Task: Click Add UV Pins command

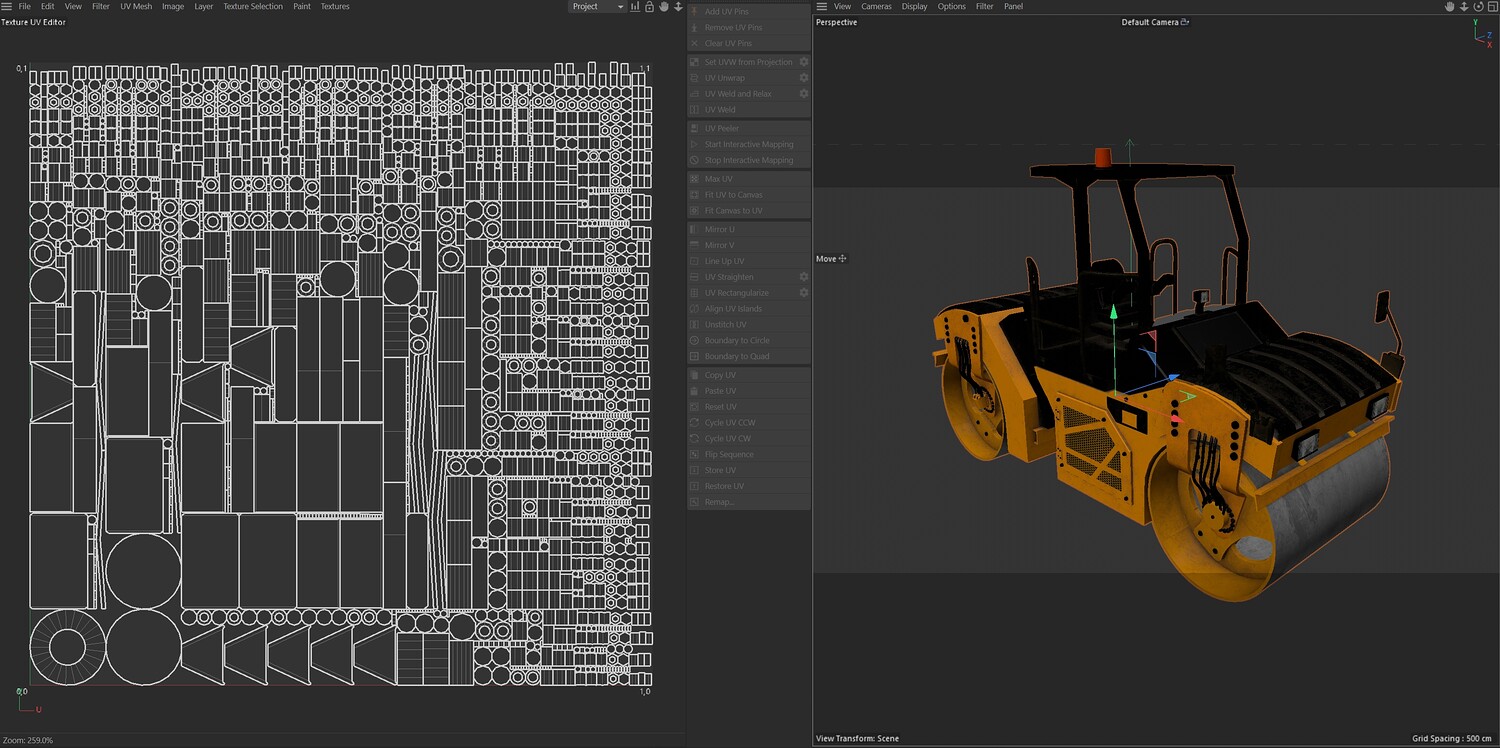Action: (x=749, y=11)
